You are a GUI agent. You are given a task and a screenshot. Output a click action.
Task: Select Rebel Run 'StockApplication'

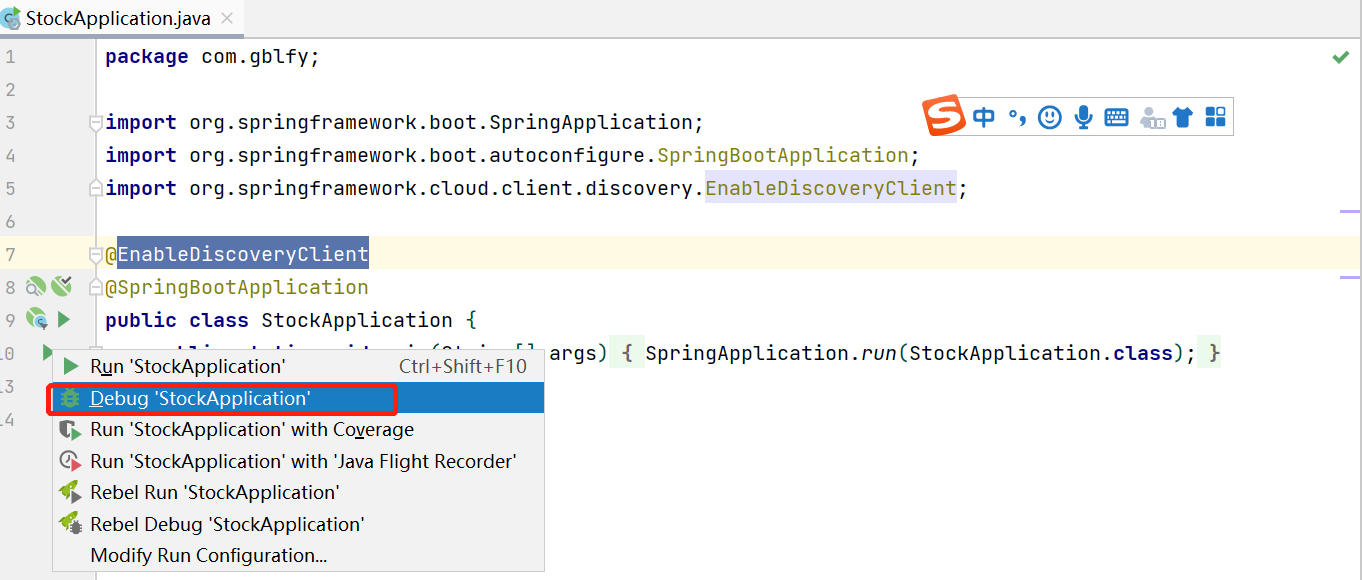coord(298,492)
